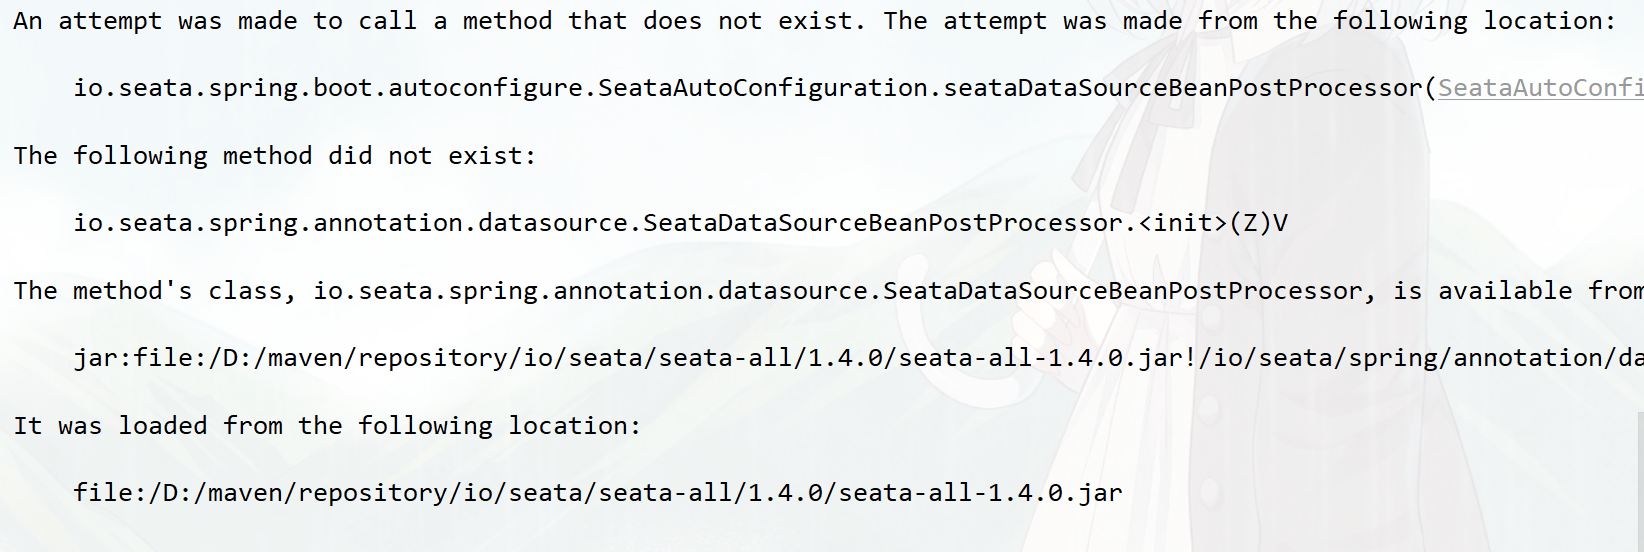Click "It was loaded from the following location:"

[327, 426]
